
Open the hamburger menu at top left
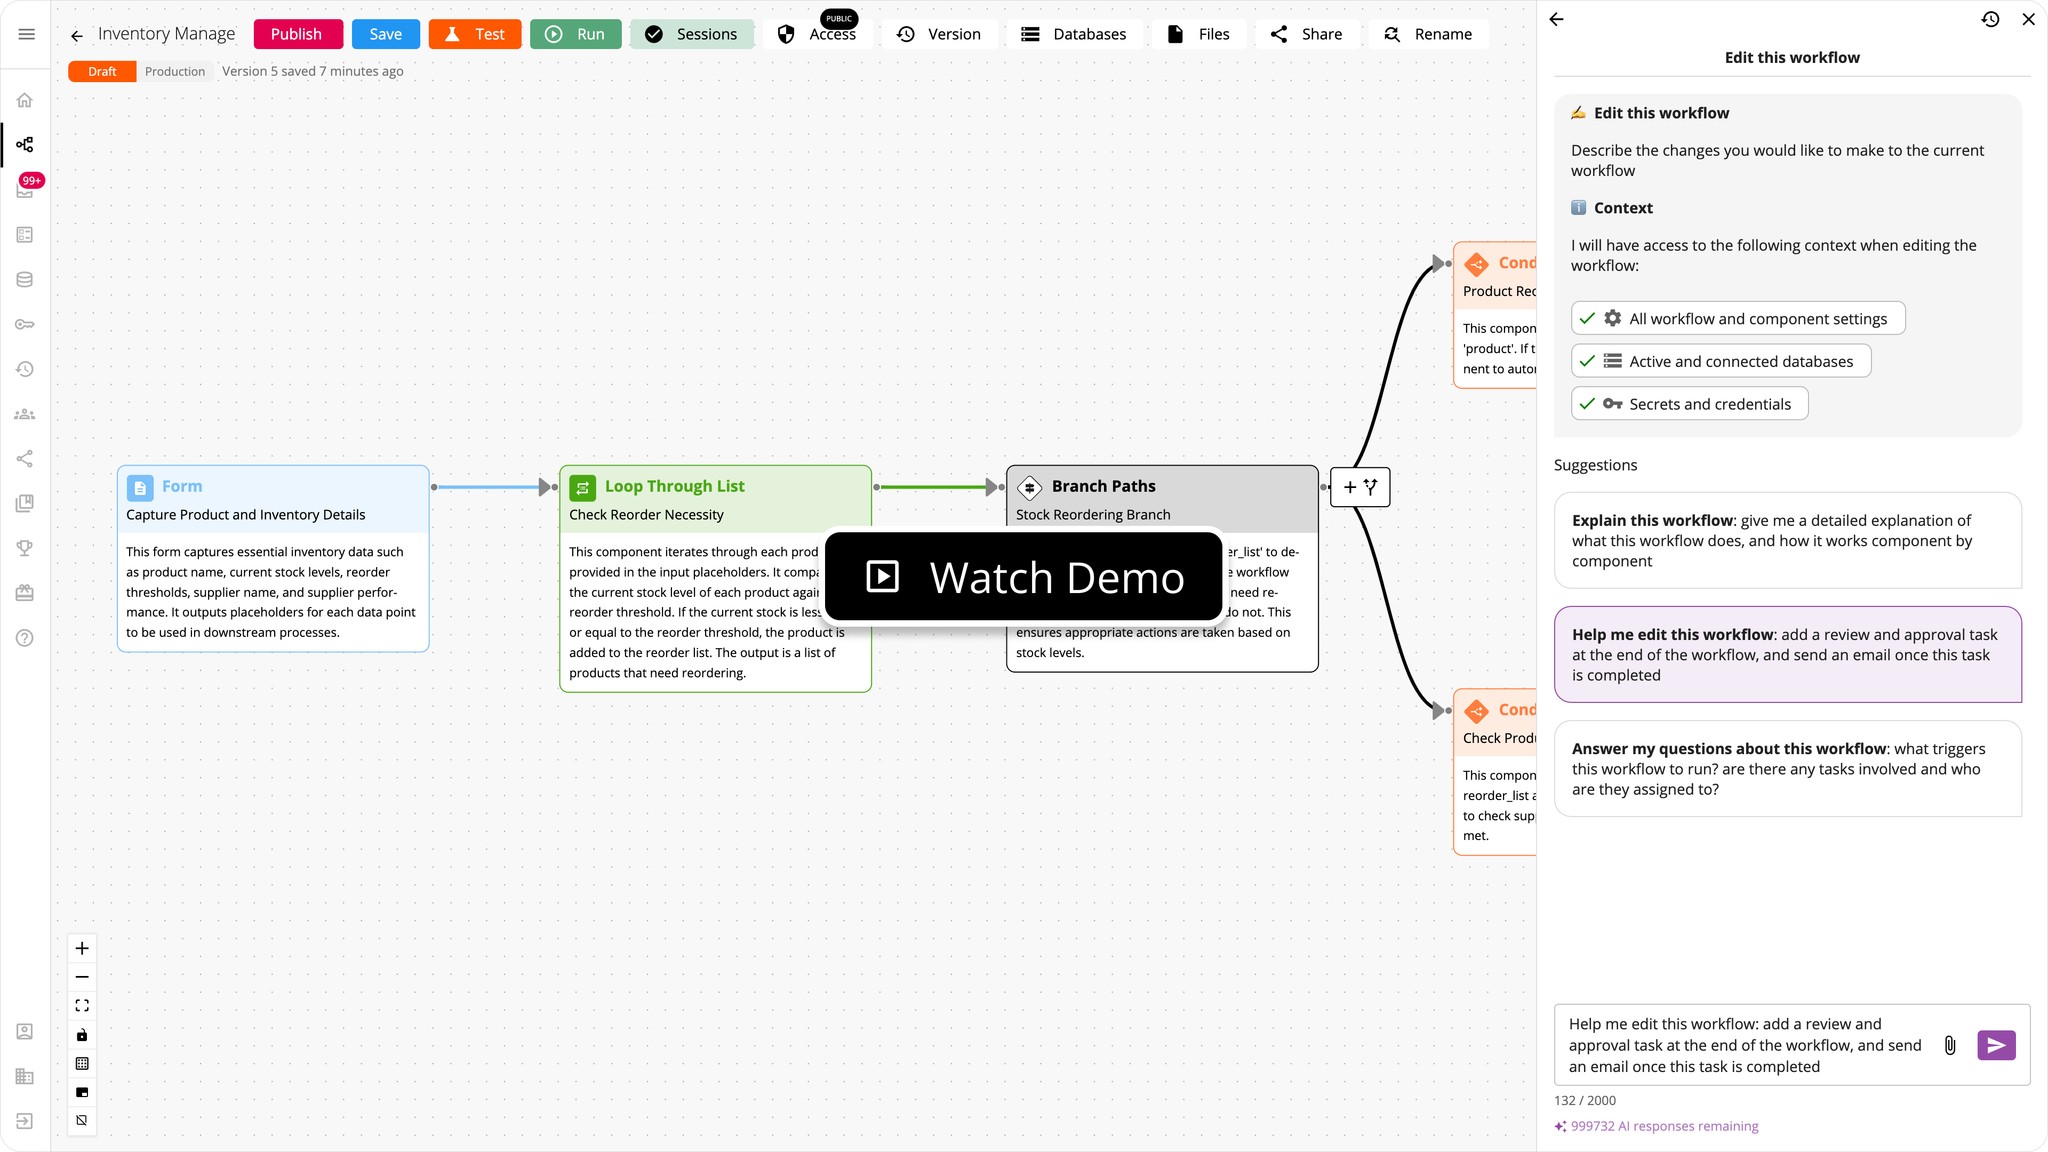(x=25, y=33)
